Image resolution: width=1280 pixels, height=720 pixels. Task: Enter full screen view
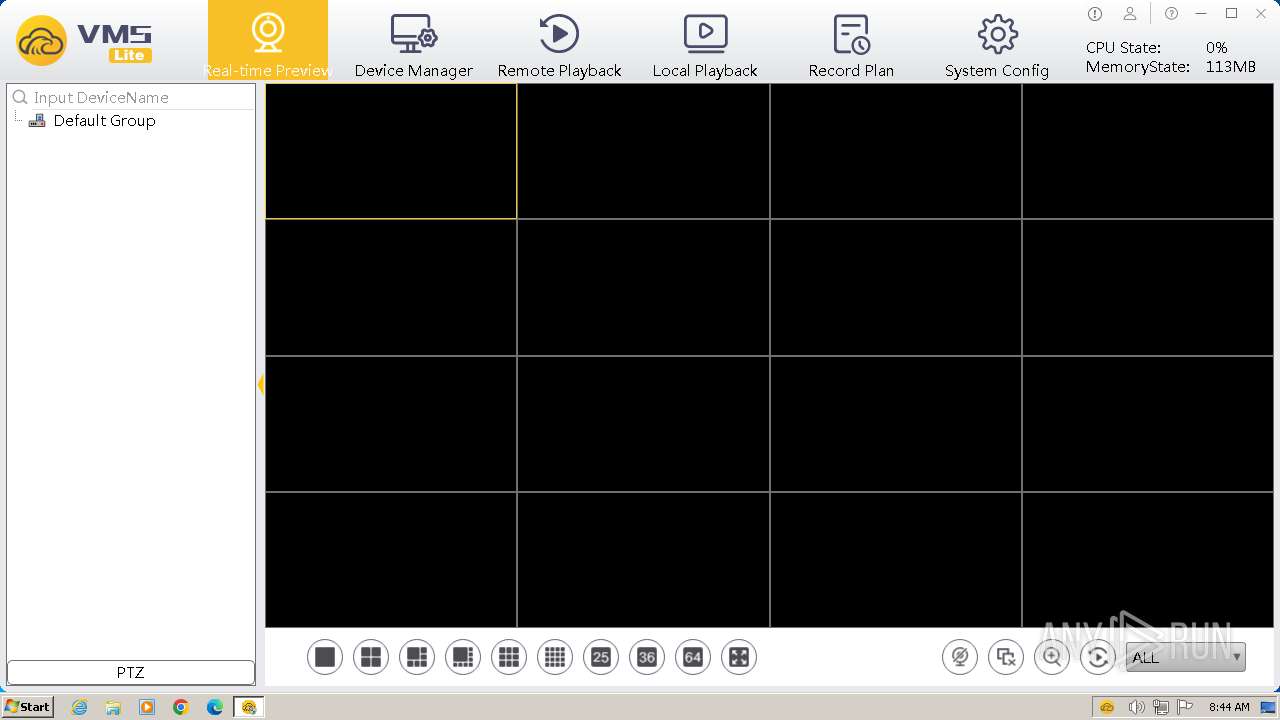coord(739,657)
